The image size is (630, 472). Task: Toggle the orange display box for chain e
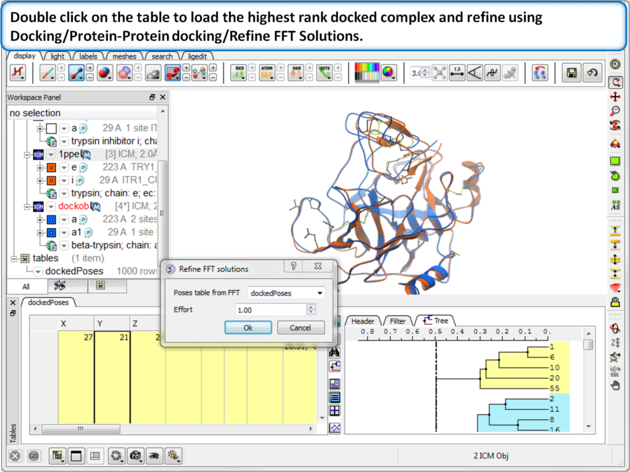51,168
